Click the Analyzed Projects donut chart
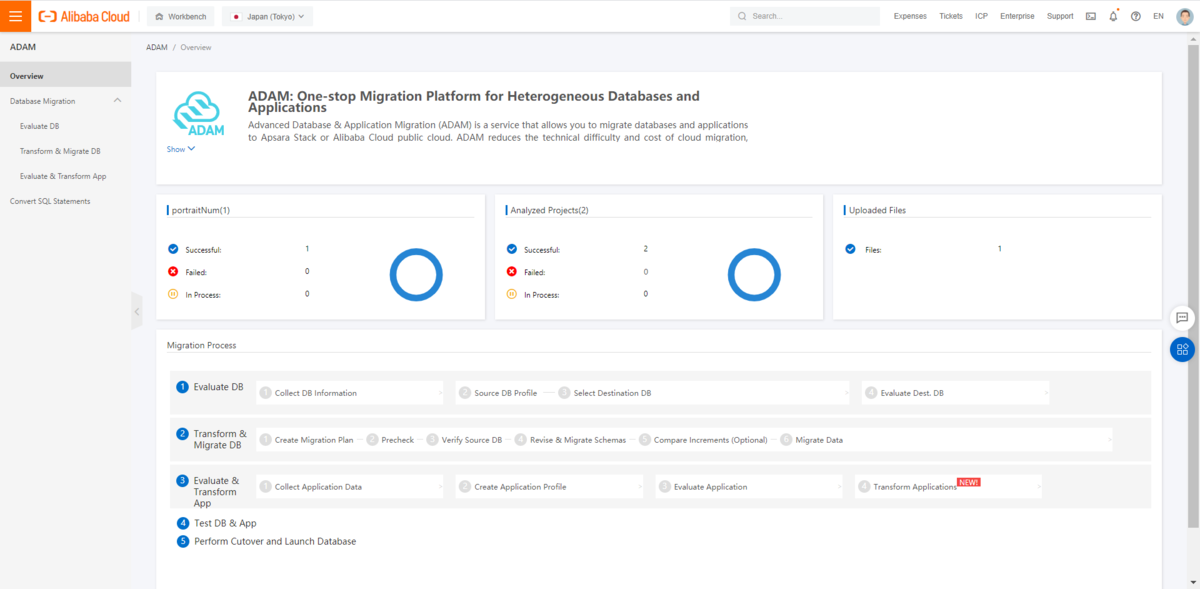 [754, 273]
